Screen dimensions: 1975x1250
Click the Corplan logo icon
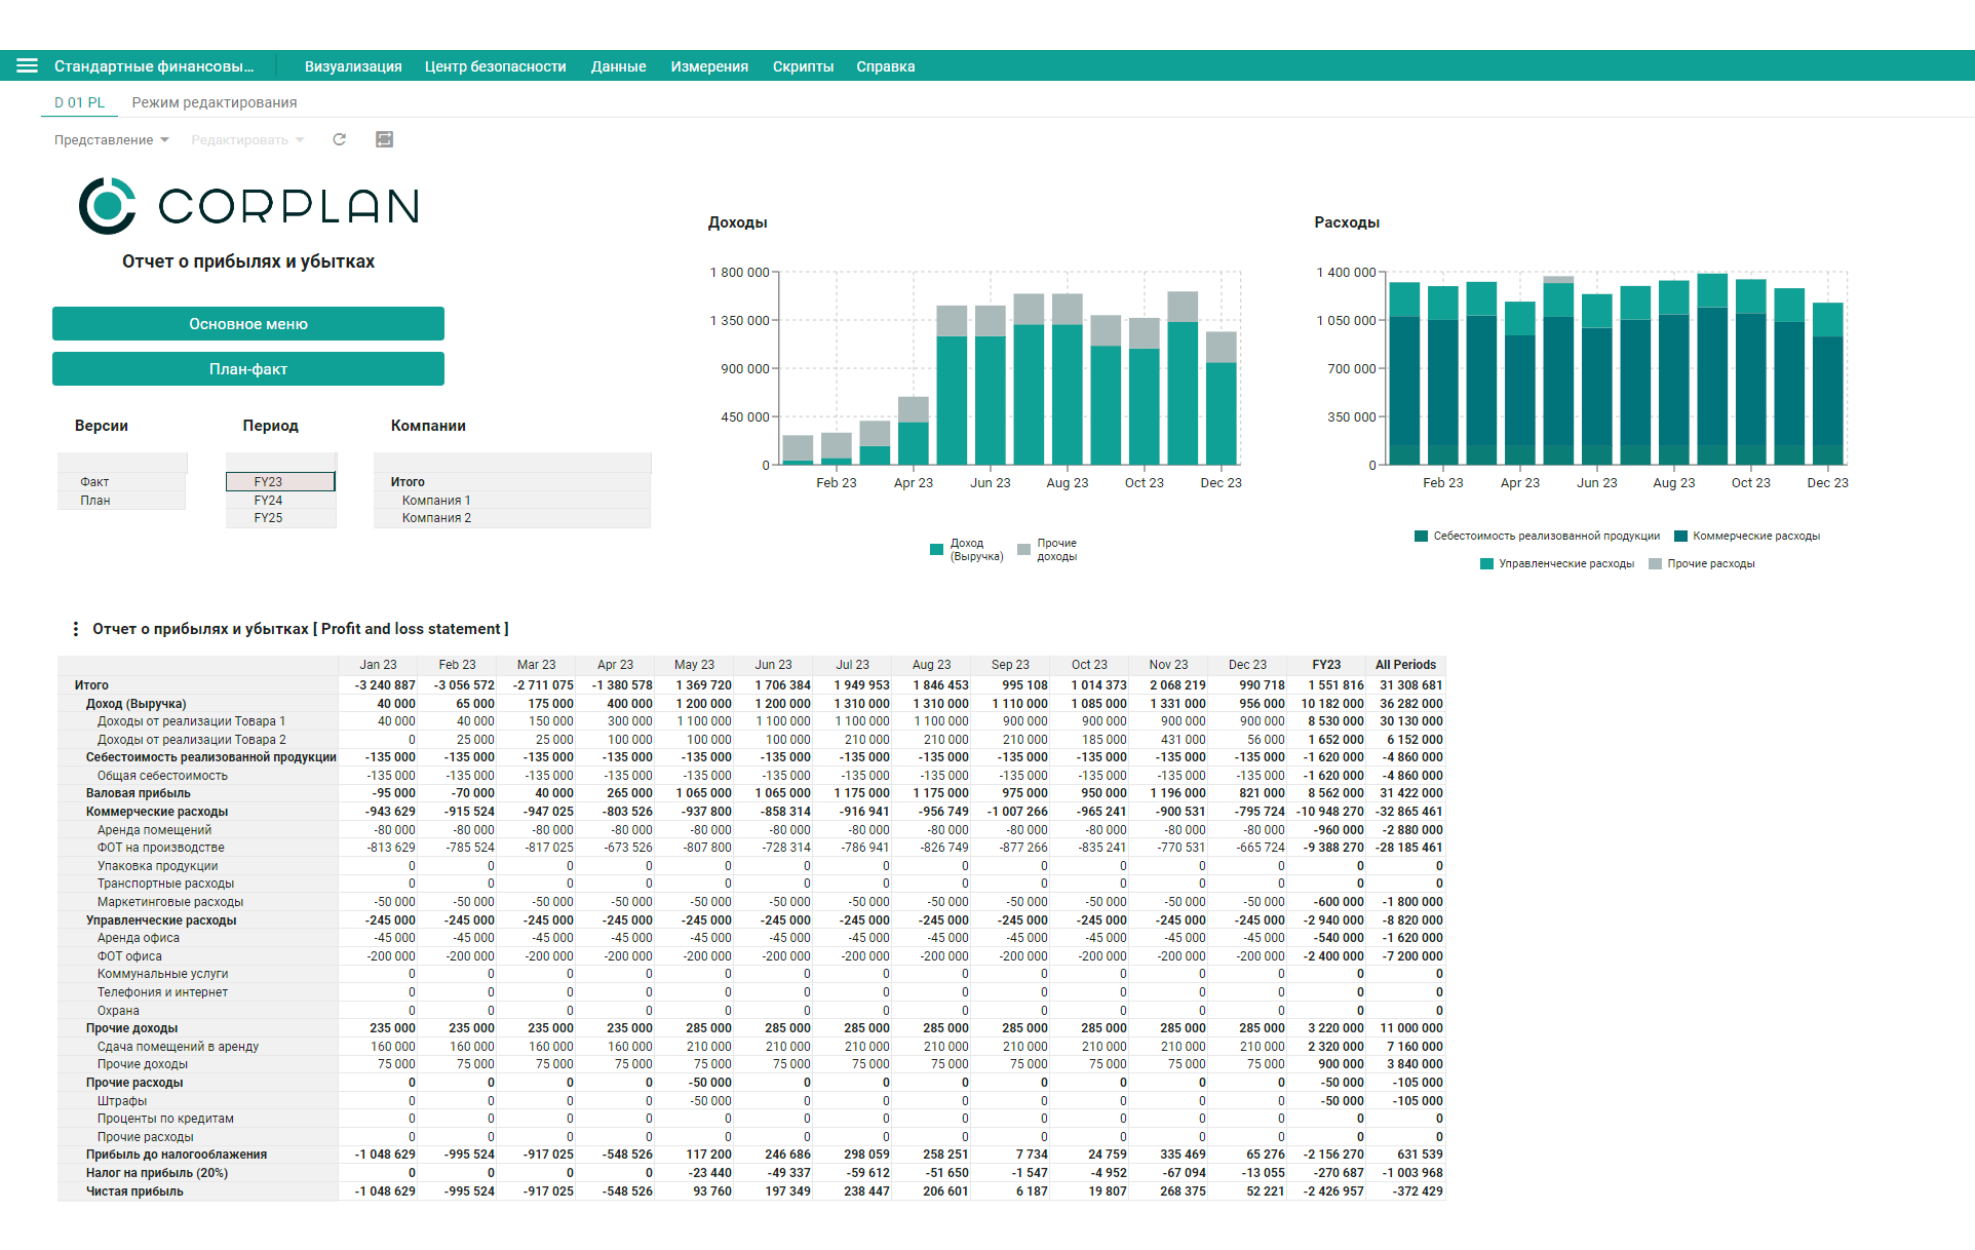107,206
